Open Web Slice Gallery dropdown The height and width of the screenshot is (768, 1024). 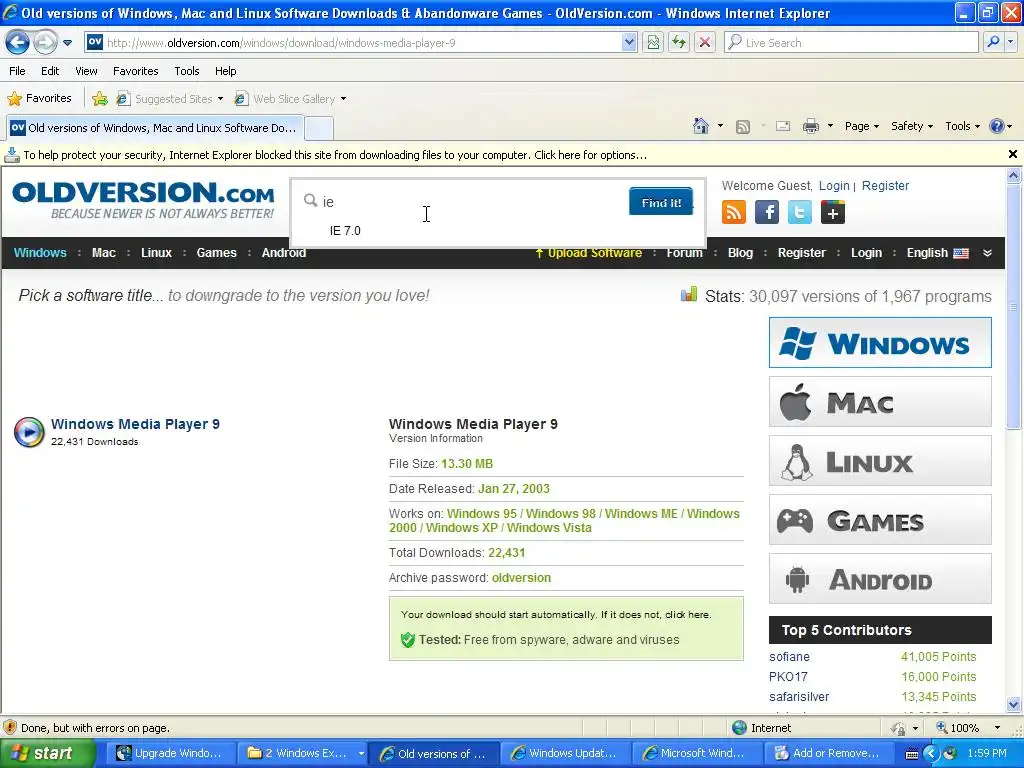tap(291, 99)
